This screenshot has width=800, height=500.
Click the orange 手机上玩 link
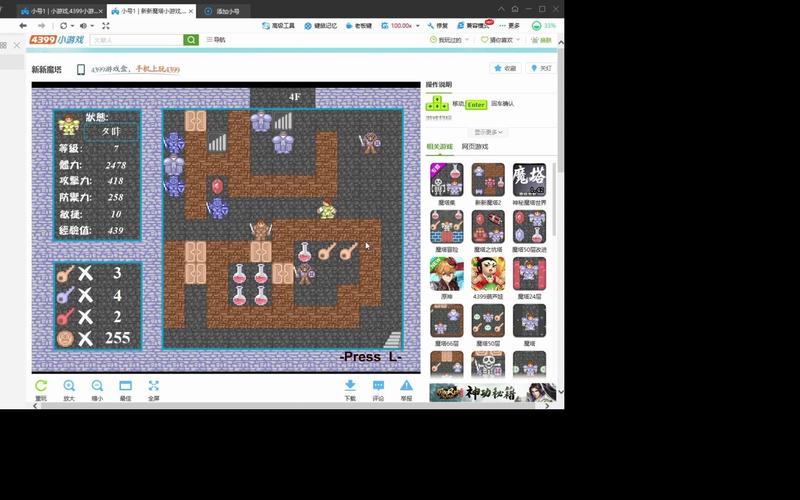click(x=157, y=69)
